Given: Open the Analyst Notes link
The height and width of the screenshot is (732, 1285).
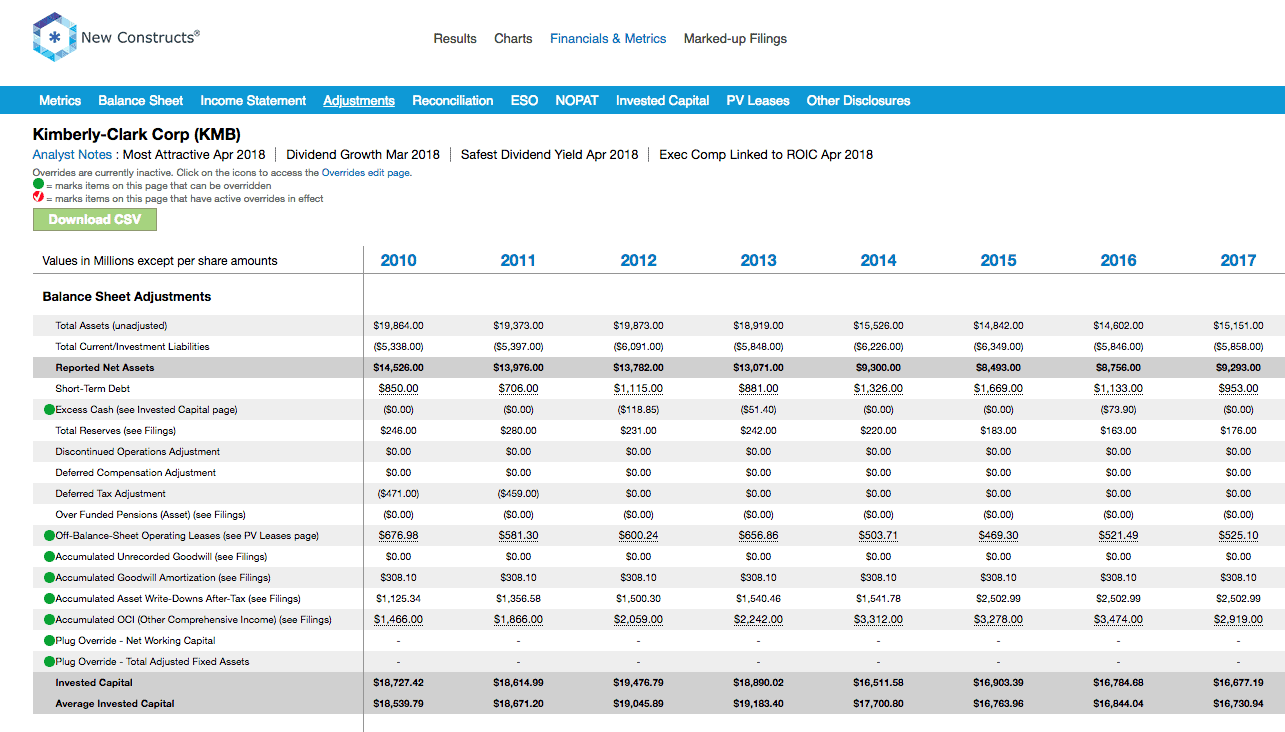Looking at the screenshot, I should click(72, 155).
